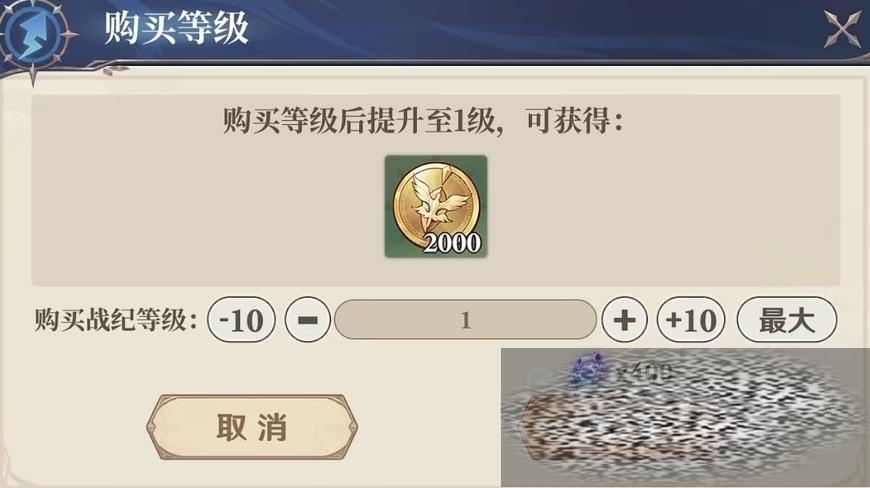Add ten levels with the +10 button
Screen dimensions: 870x488
pos(691,320)
